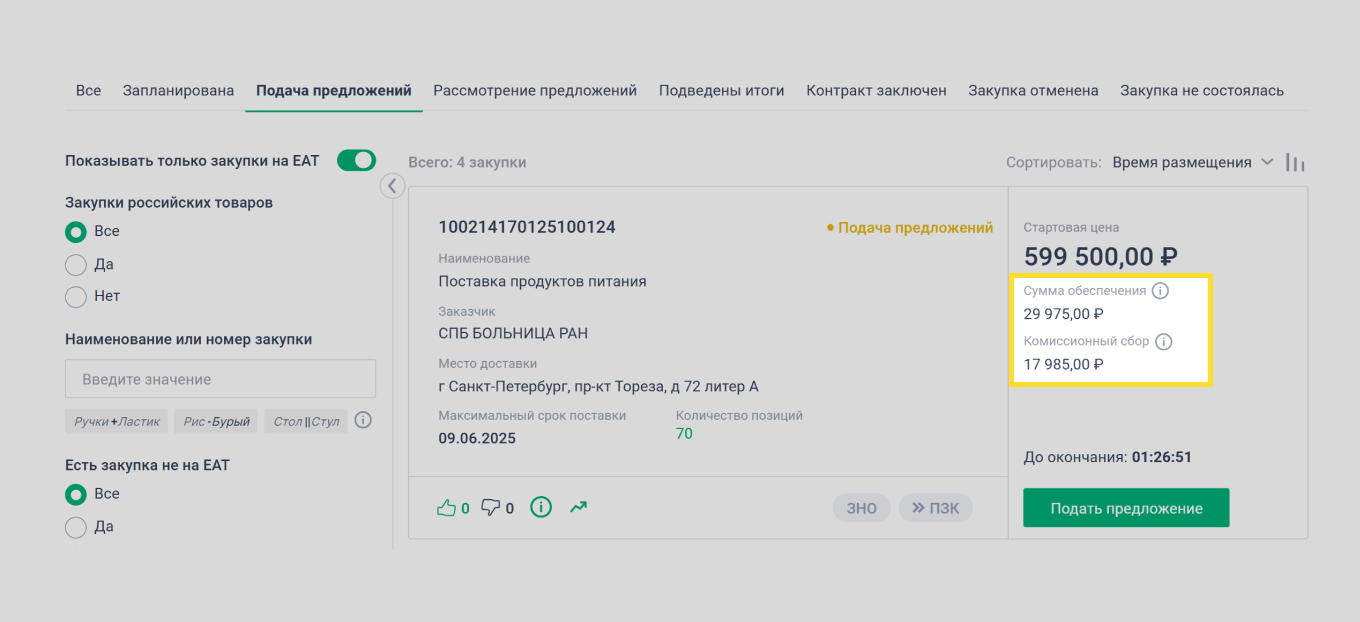Click the Подать предложение button
This screenshot has width=1360, height=622.
pyautogui.click(x=1125, y=507)
